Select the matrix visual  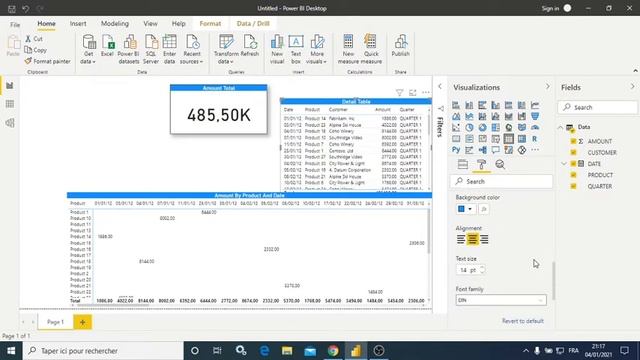(522, 139)
